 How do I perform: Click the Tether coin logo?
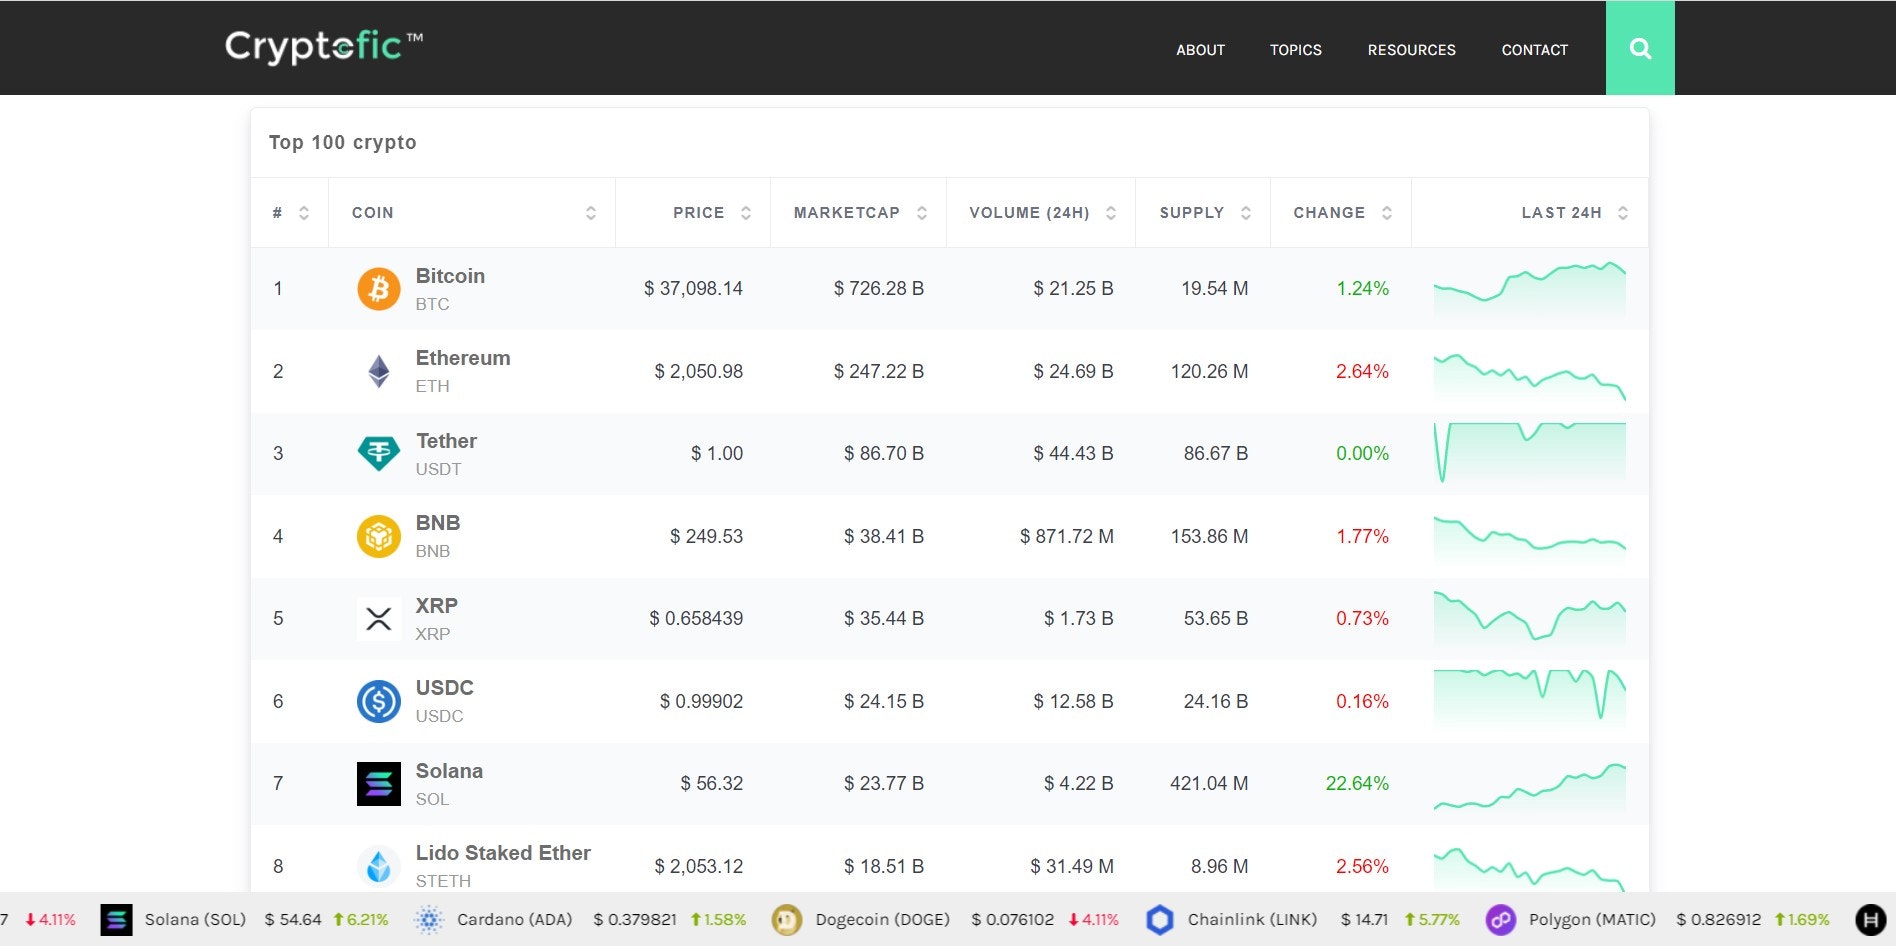coord(379,453)
